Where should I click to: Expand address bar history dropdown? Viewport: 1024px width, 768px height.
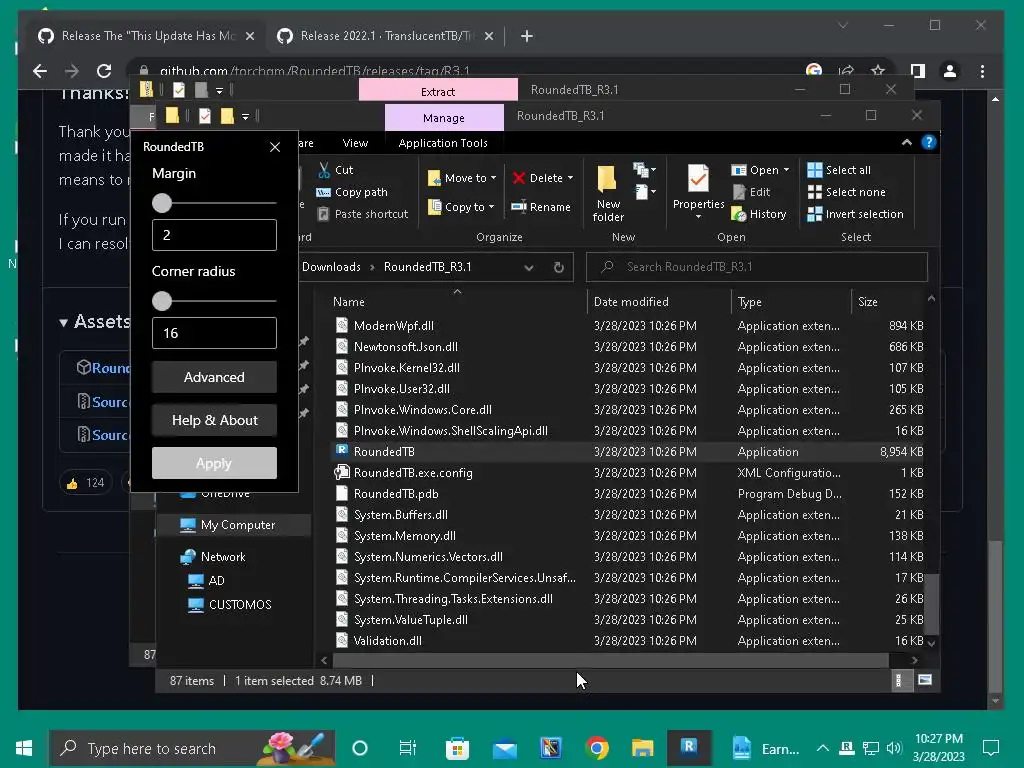coord(529,267)
